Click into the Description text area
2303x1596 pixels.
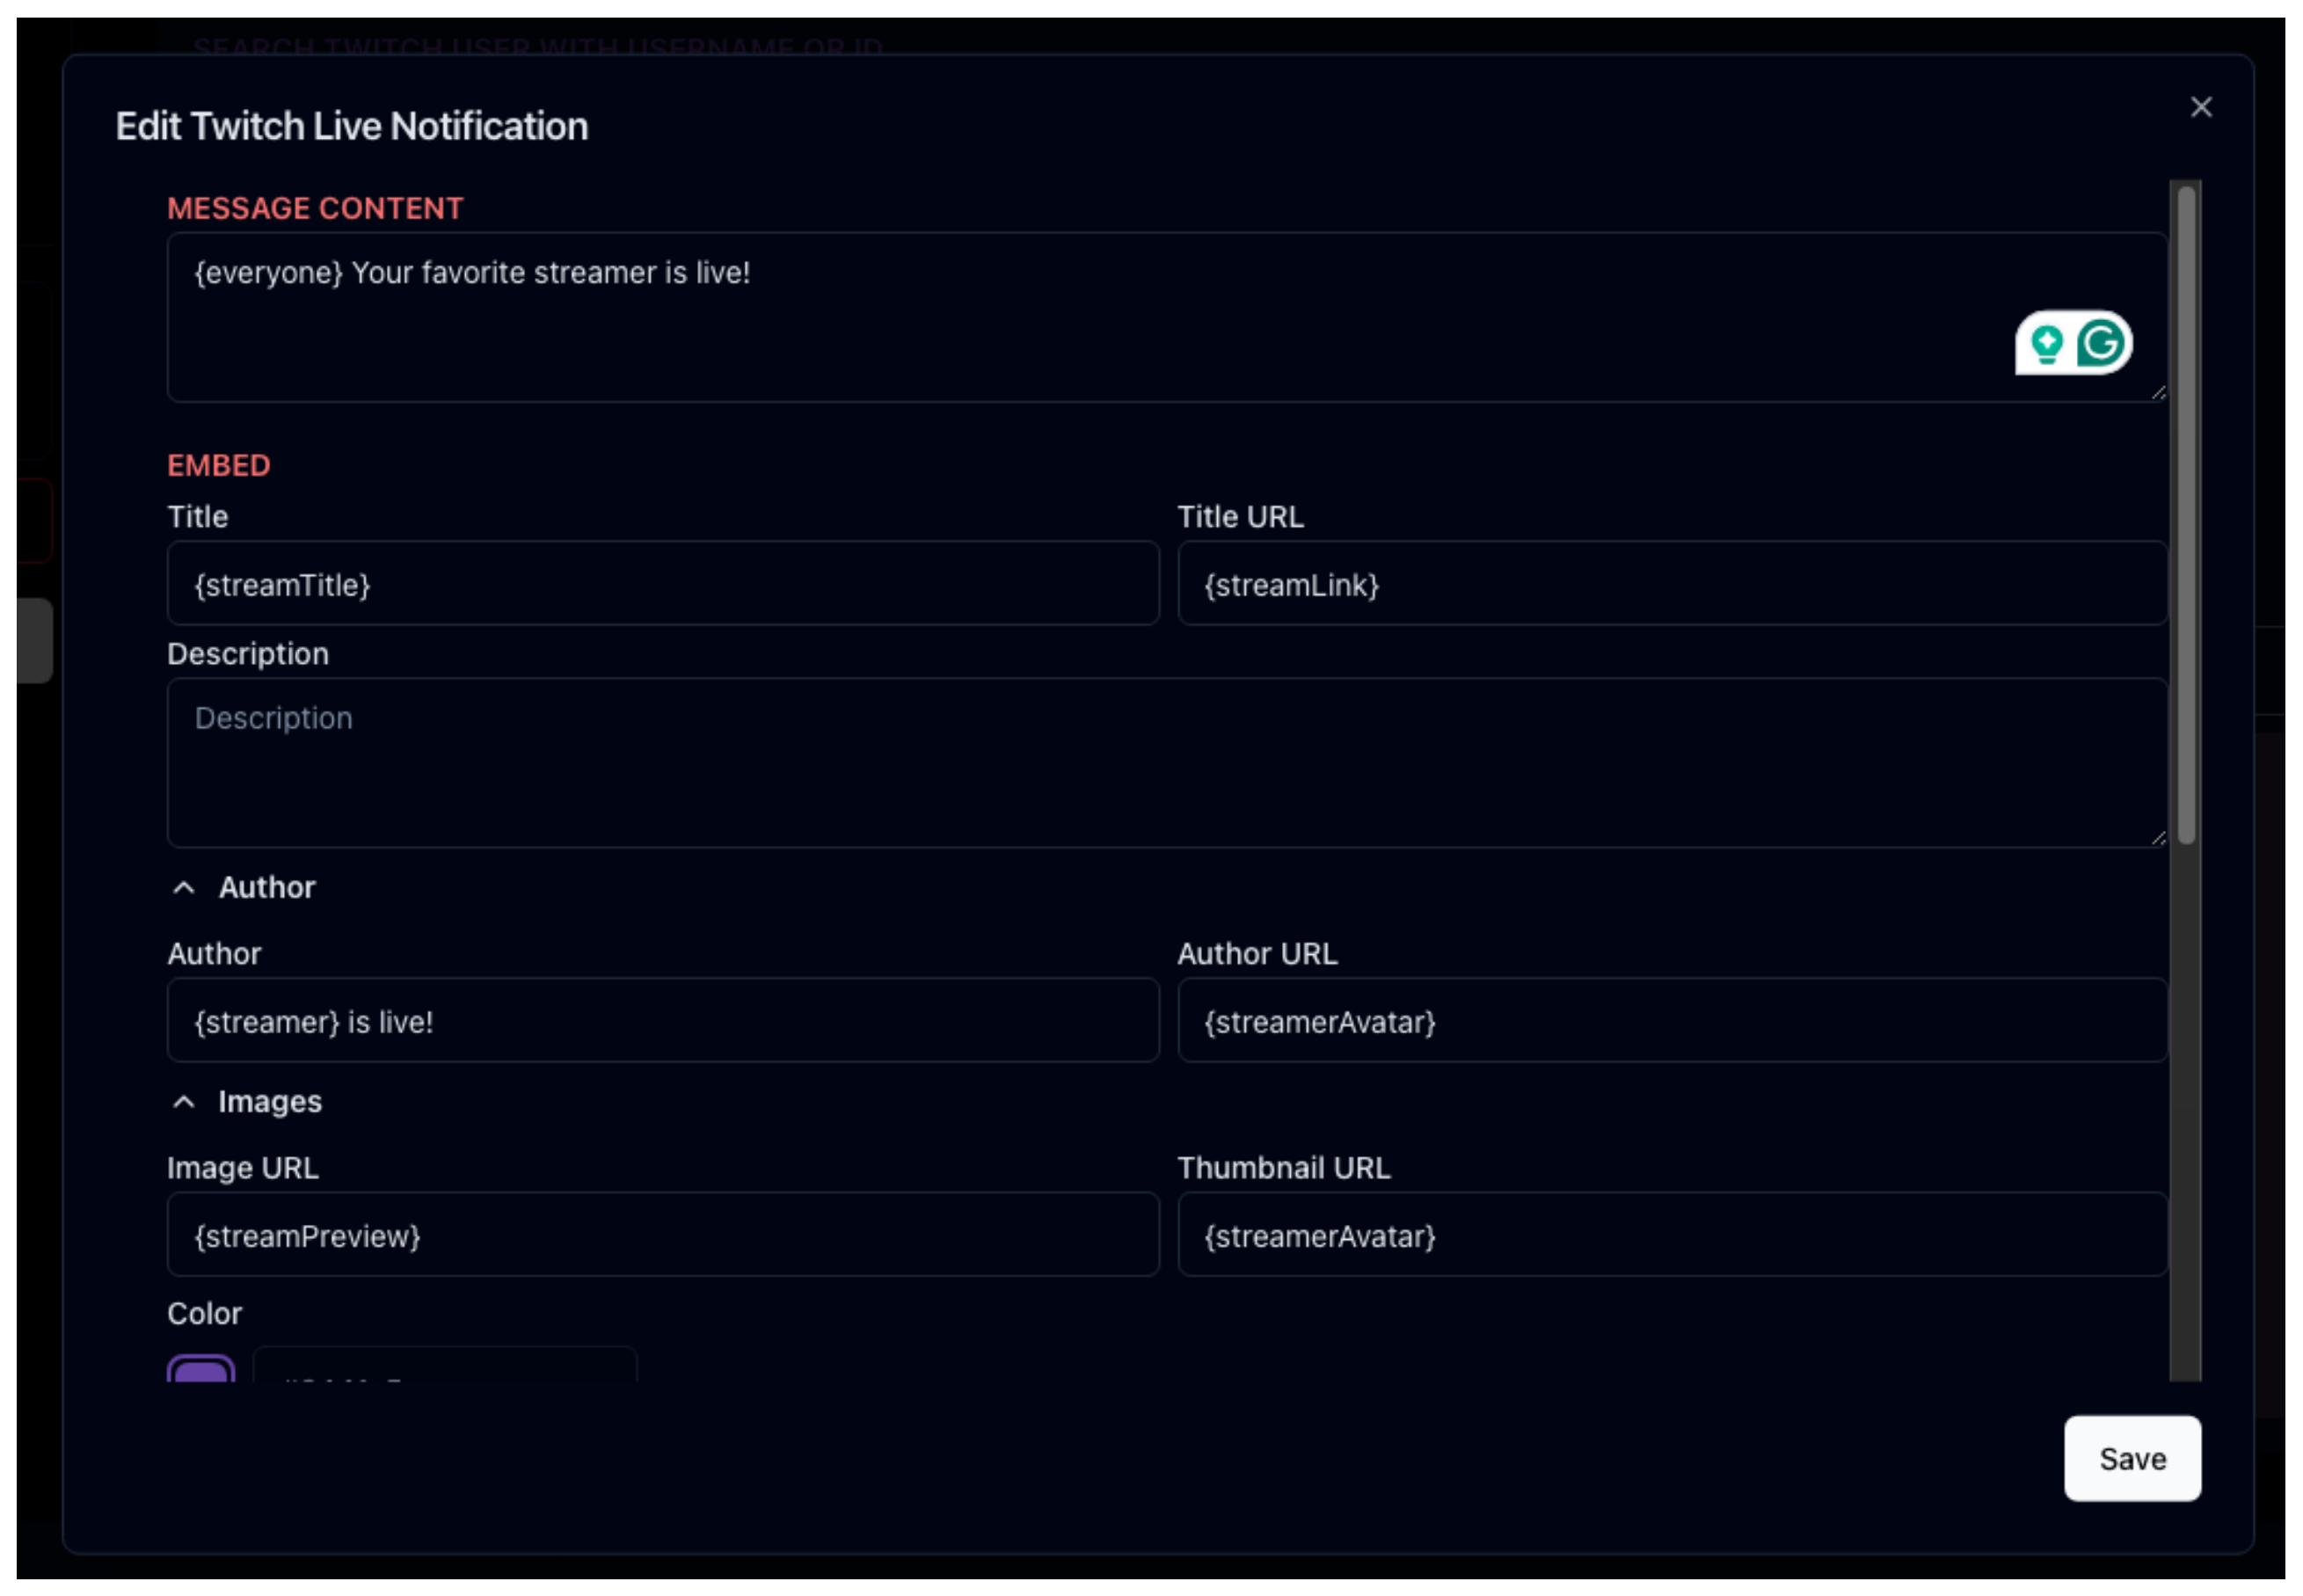click(x=1167, y=763)
